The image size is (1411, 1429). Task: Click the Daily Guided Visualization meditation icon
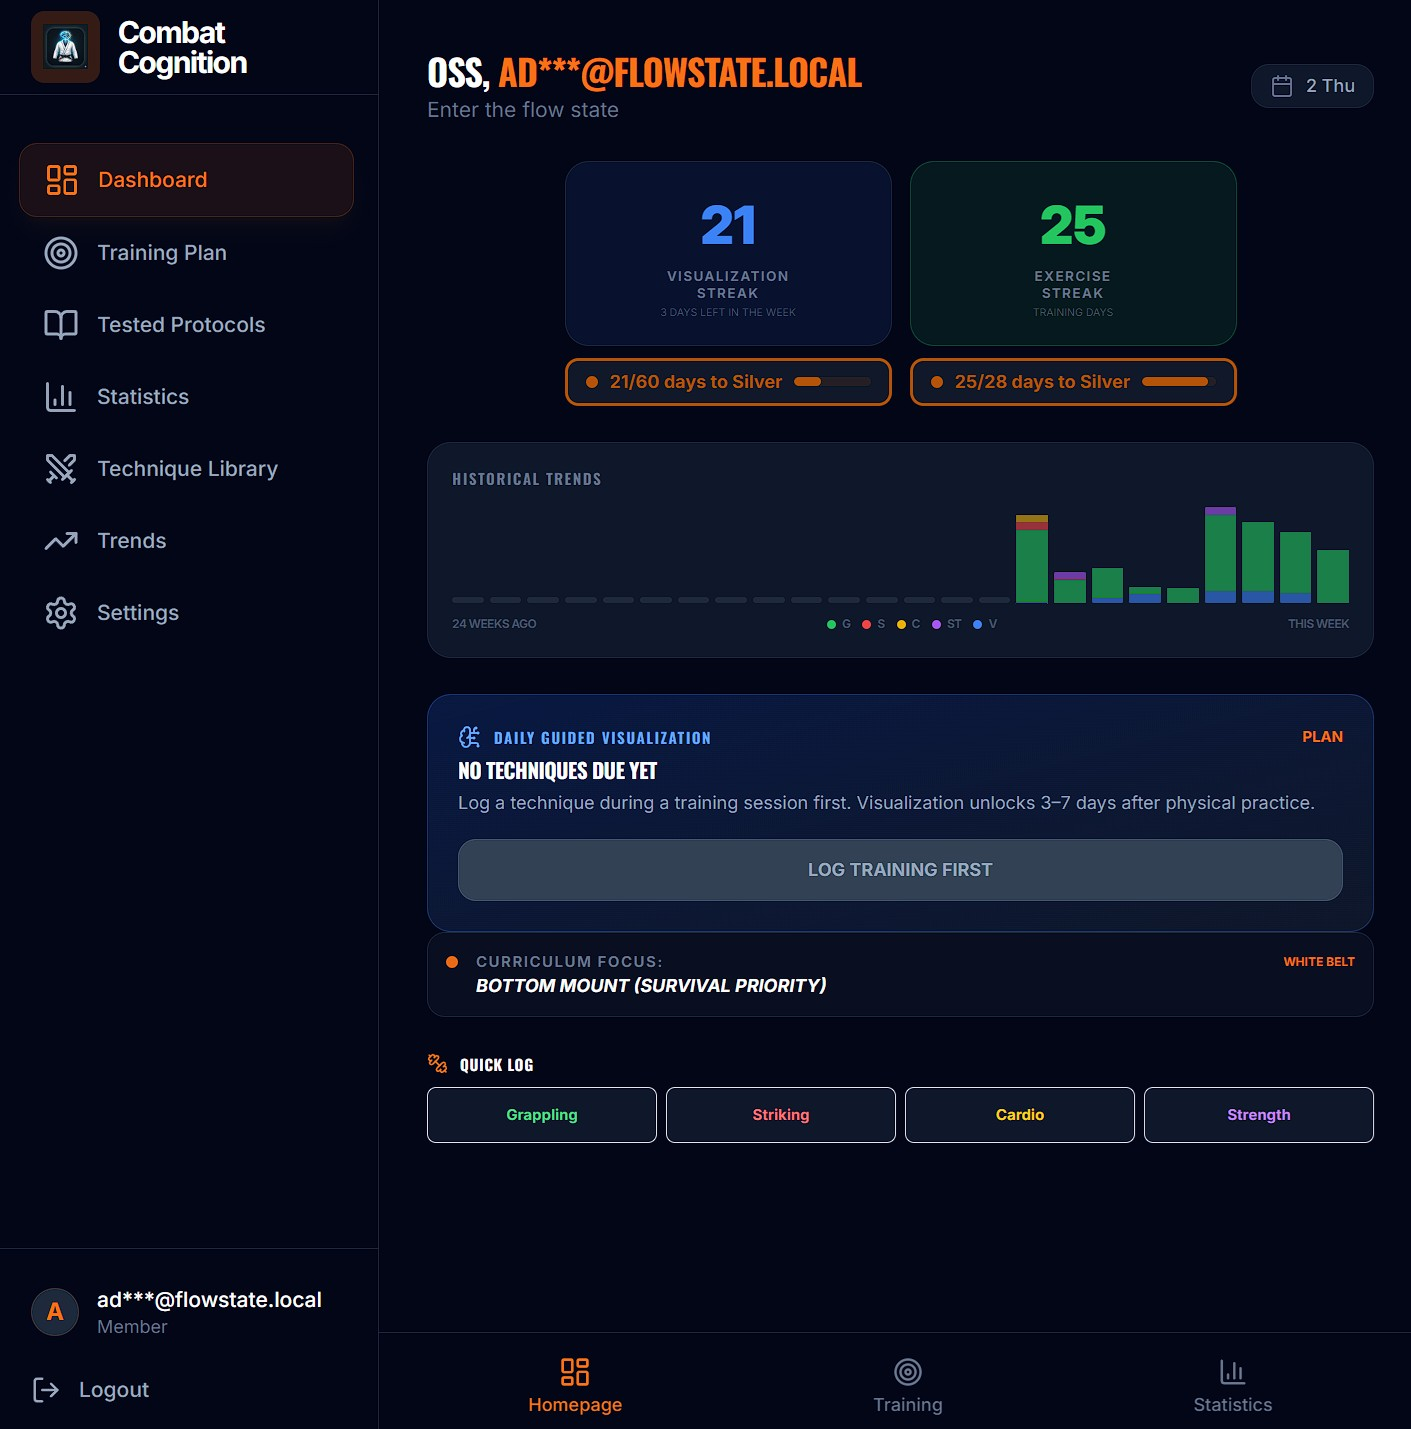point(468,737)
